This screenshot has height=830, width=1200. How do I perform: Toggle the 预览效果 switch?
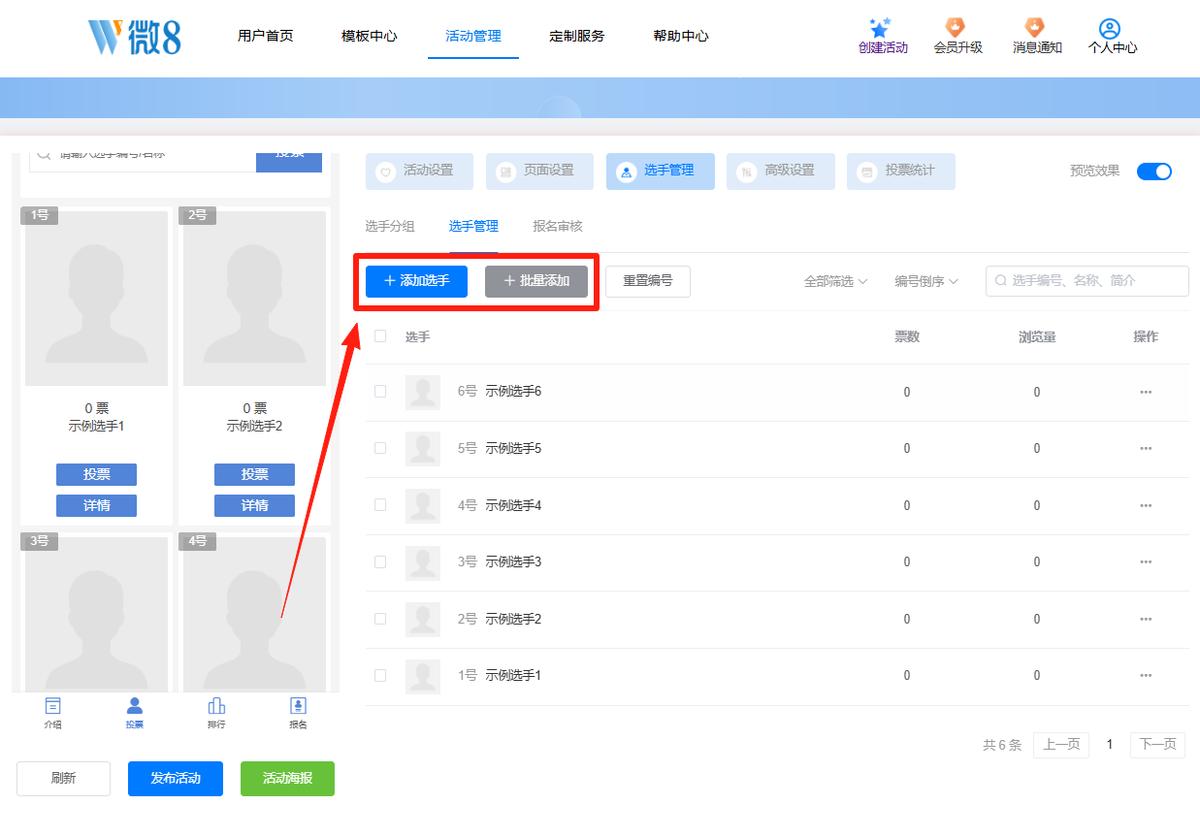point(1154,171)
